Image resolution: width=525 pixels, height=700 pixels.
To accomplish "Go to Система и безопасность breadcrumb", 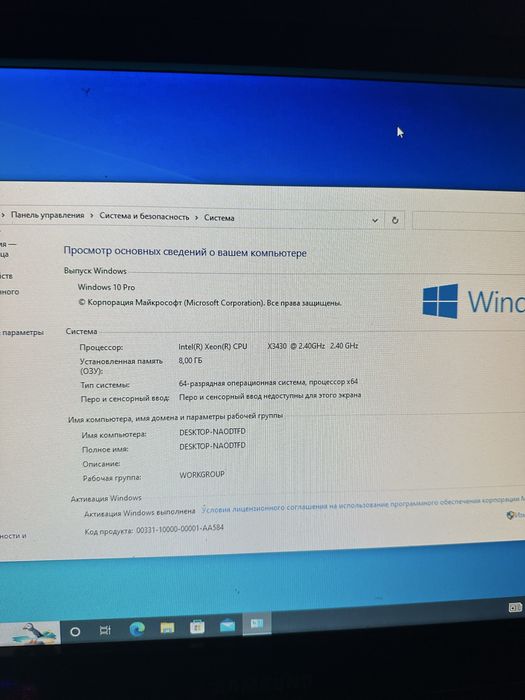I will 144,217.
